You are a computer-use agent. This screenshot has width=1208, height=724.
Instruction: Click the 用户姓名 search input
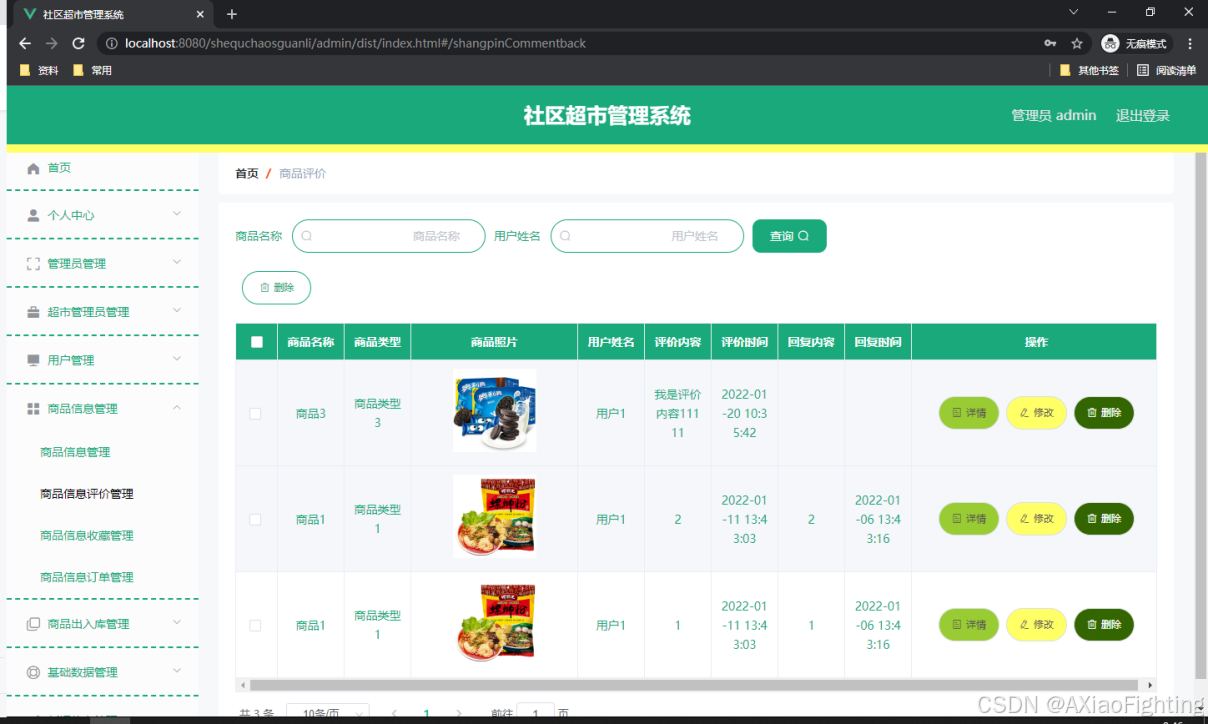pos(647,236)
